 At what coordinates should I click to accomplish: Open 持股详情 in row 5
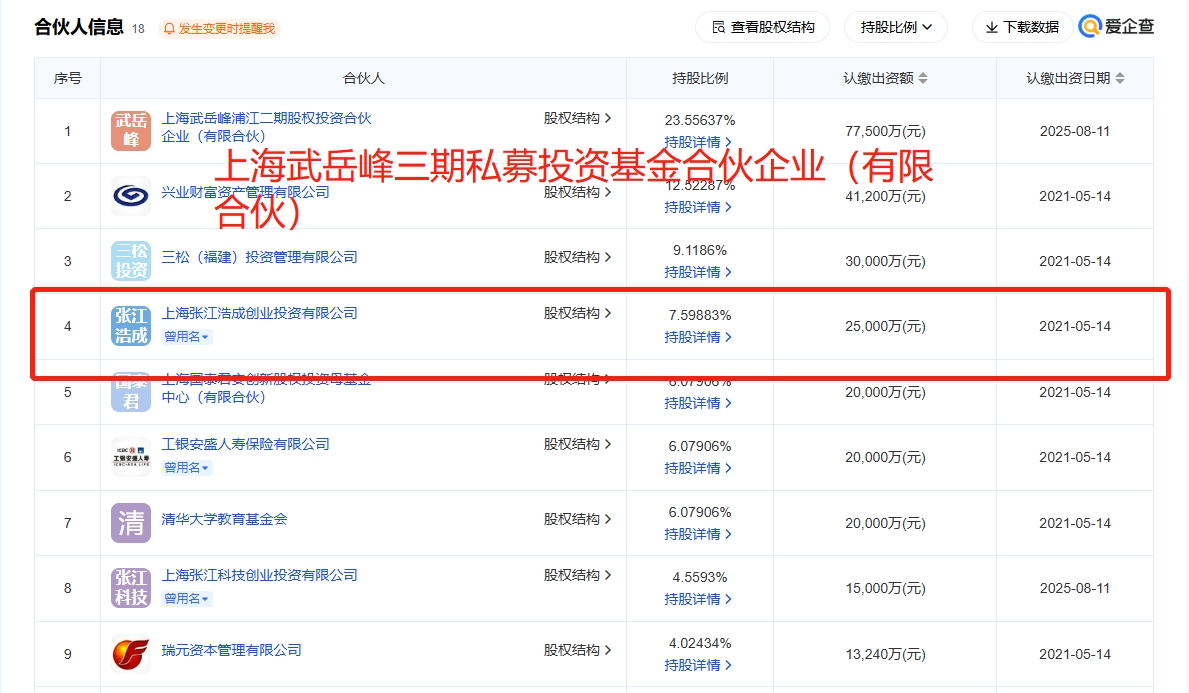(x=698, y=403)
